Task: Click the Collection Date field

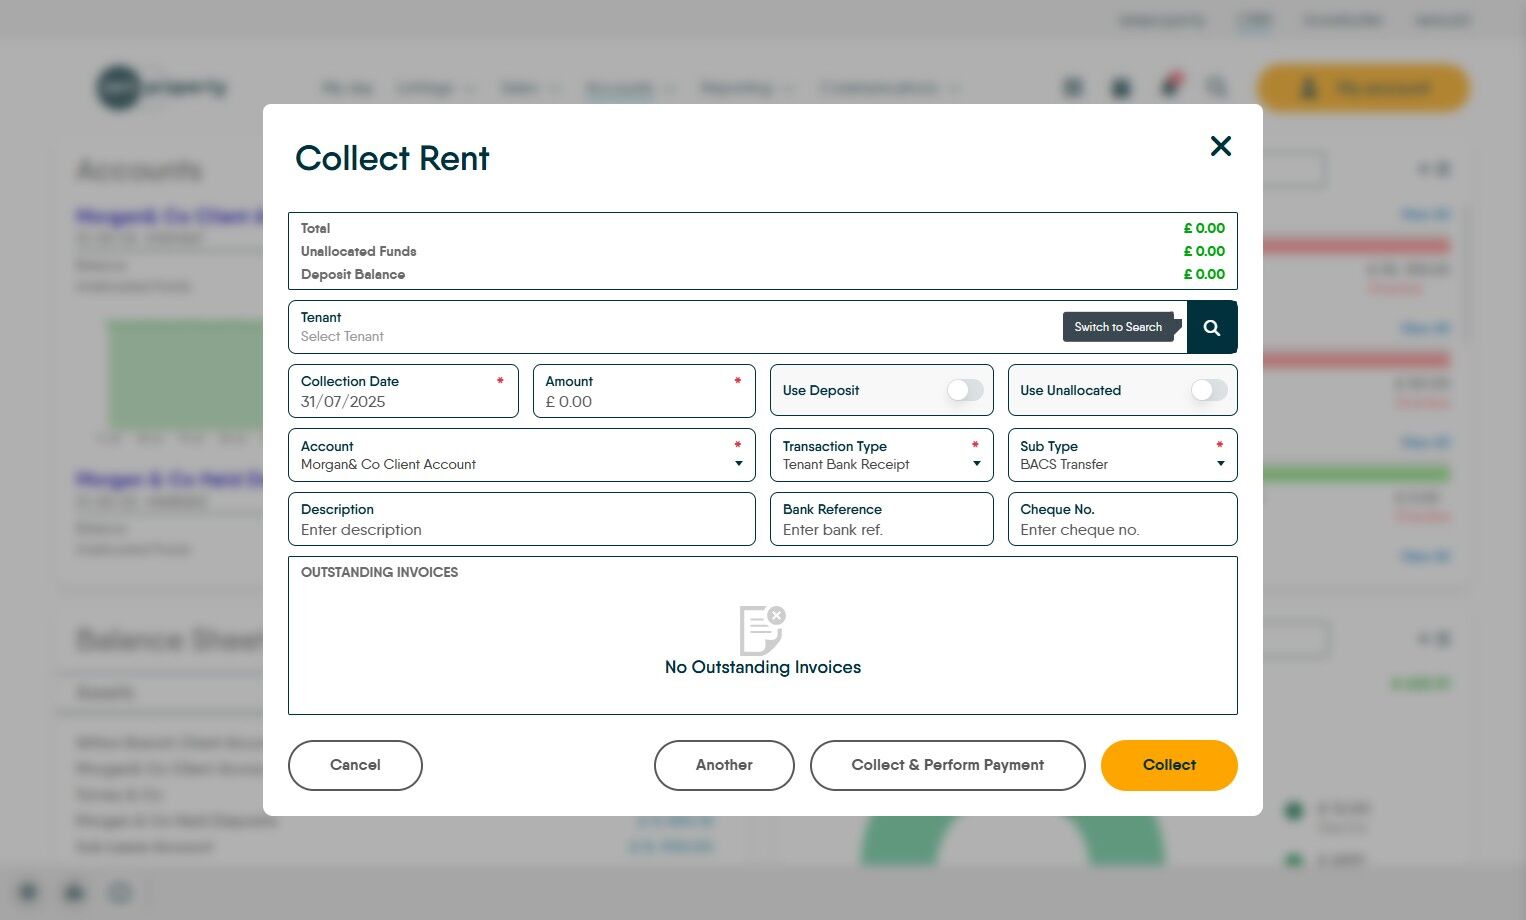Action: (403, 391)
